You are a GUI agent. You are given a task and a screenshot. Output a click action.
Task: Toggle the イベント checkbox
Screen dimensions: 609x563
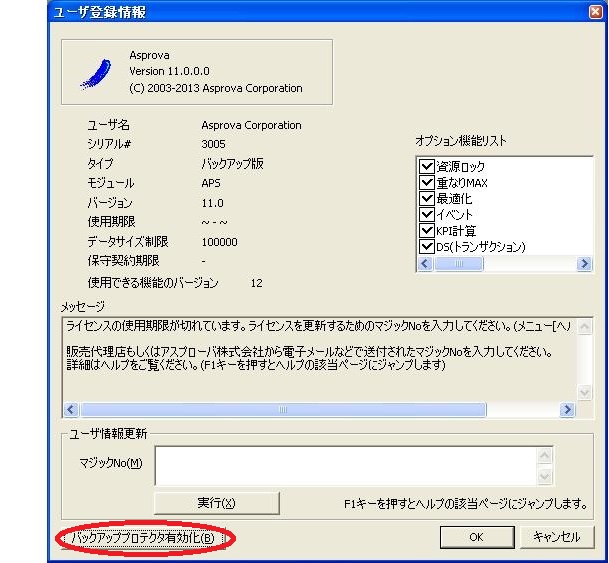426,214
